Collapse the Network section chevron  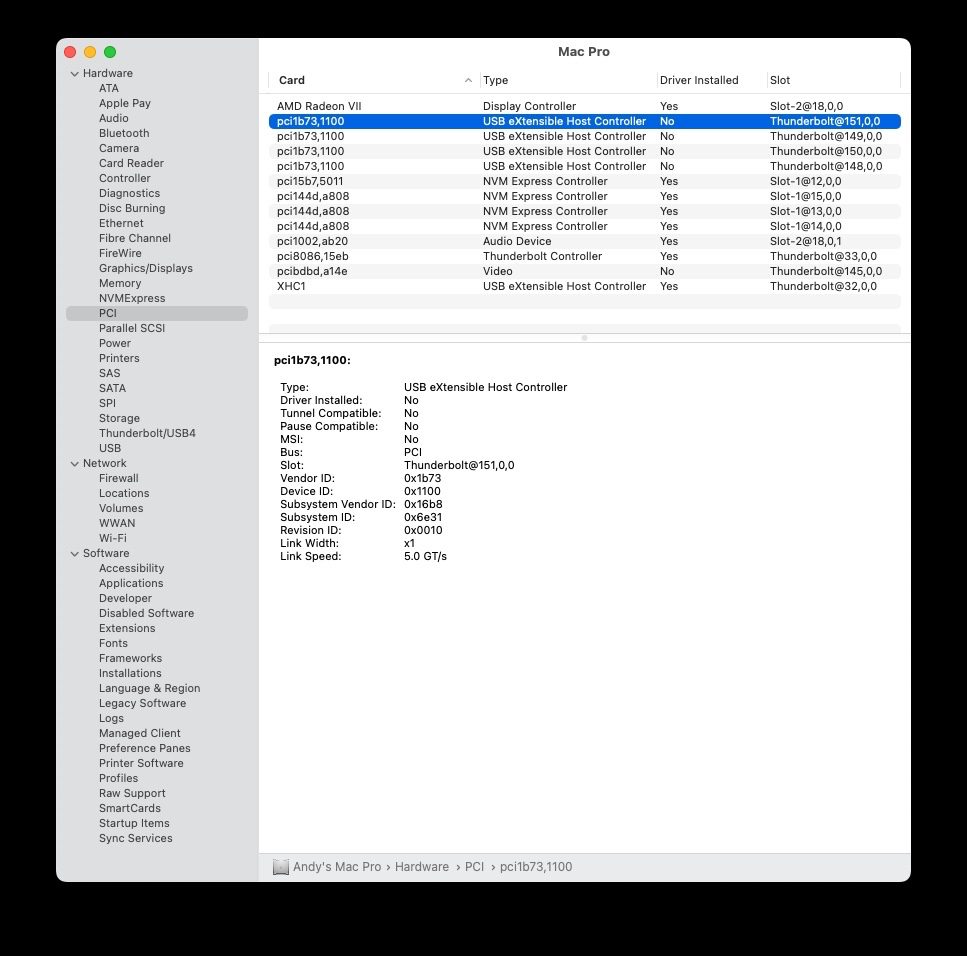pyautogui.click(x=75, y=464)
